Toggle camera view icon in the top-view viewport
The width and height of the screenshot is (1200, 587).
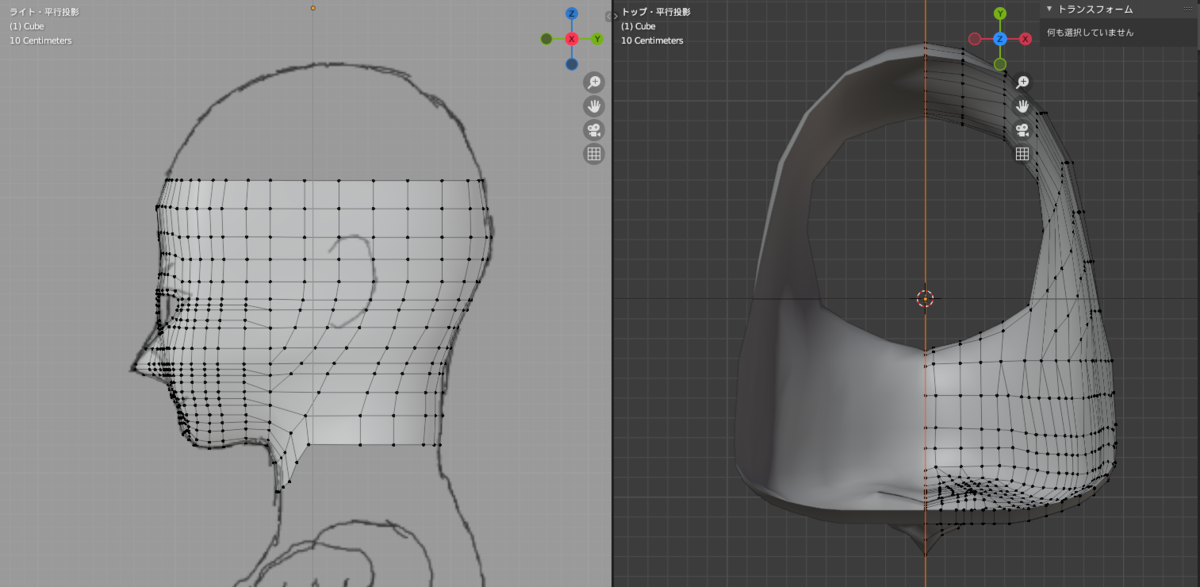1022,130
